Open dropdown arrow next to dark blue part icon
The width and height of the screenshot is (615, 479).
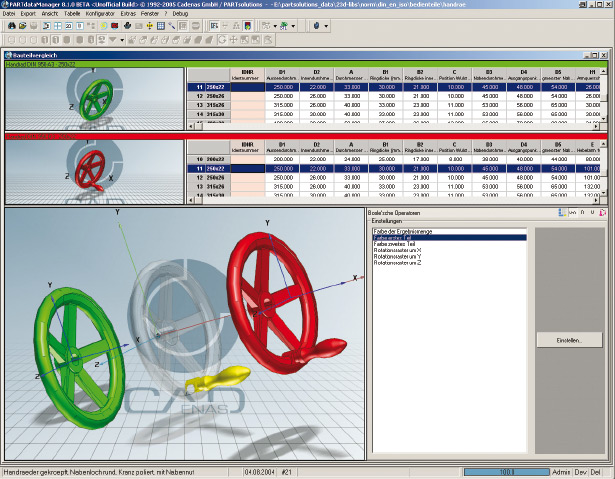click(x=326, y=26)
